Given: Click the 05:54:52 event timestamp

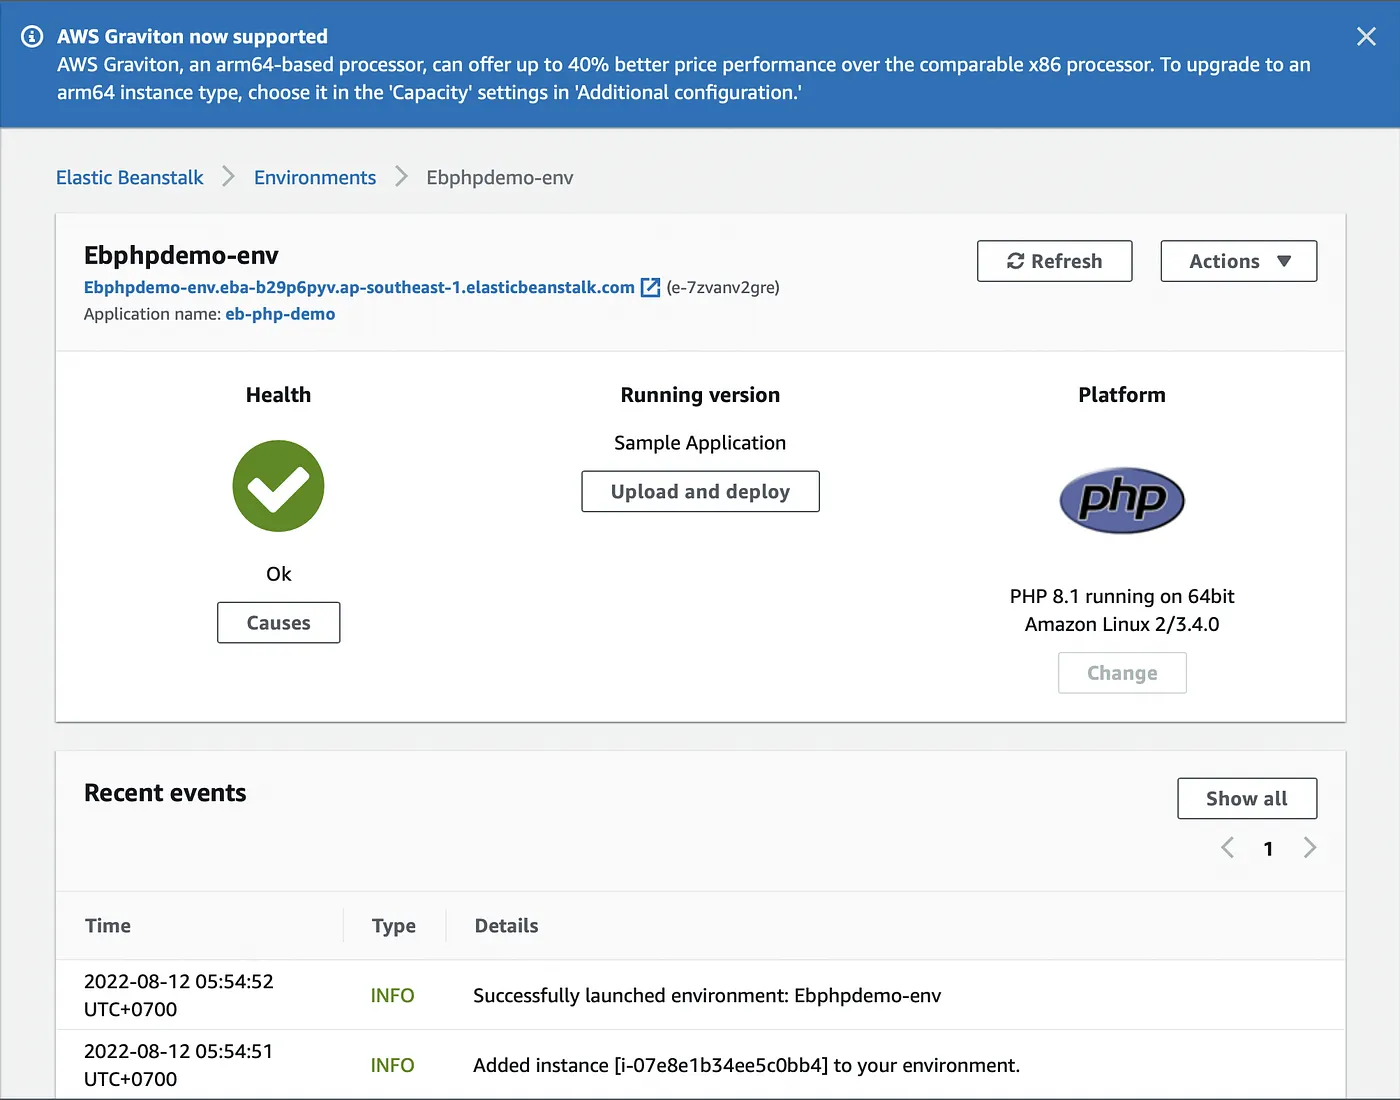Looking at the screenshot, I should [179, 995].
